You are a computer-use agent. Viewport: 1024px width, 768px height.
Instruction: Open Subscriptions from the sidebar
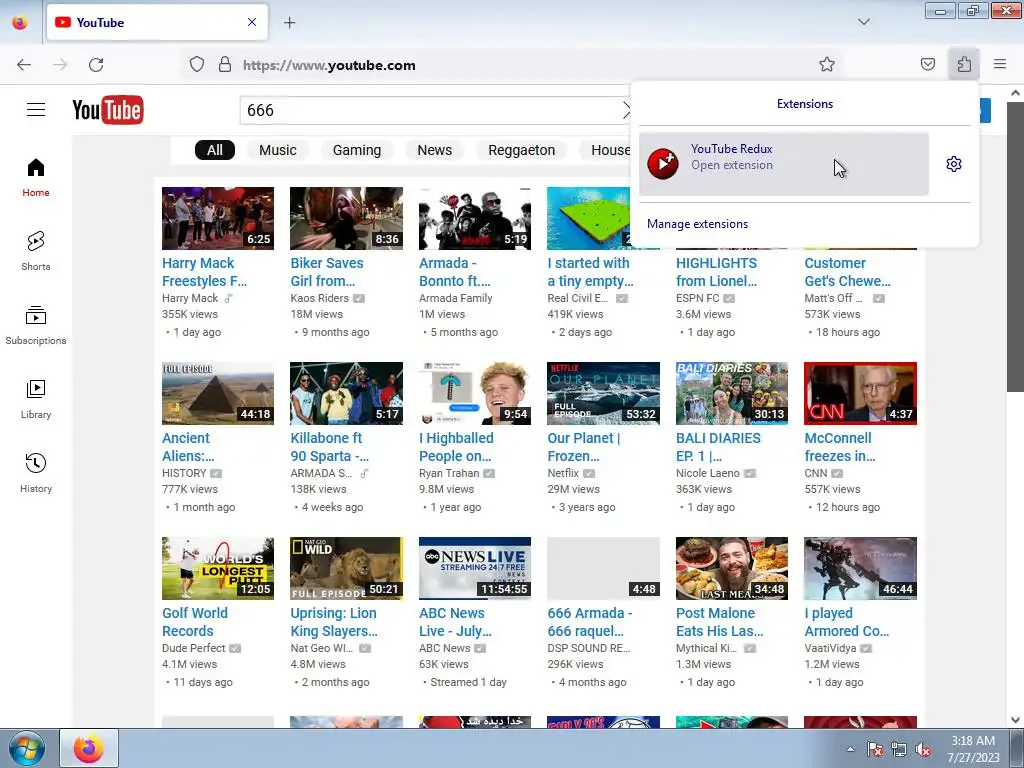pos(36,325)
